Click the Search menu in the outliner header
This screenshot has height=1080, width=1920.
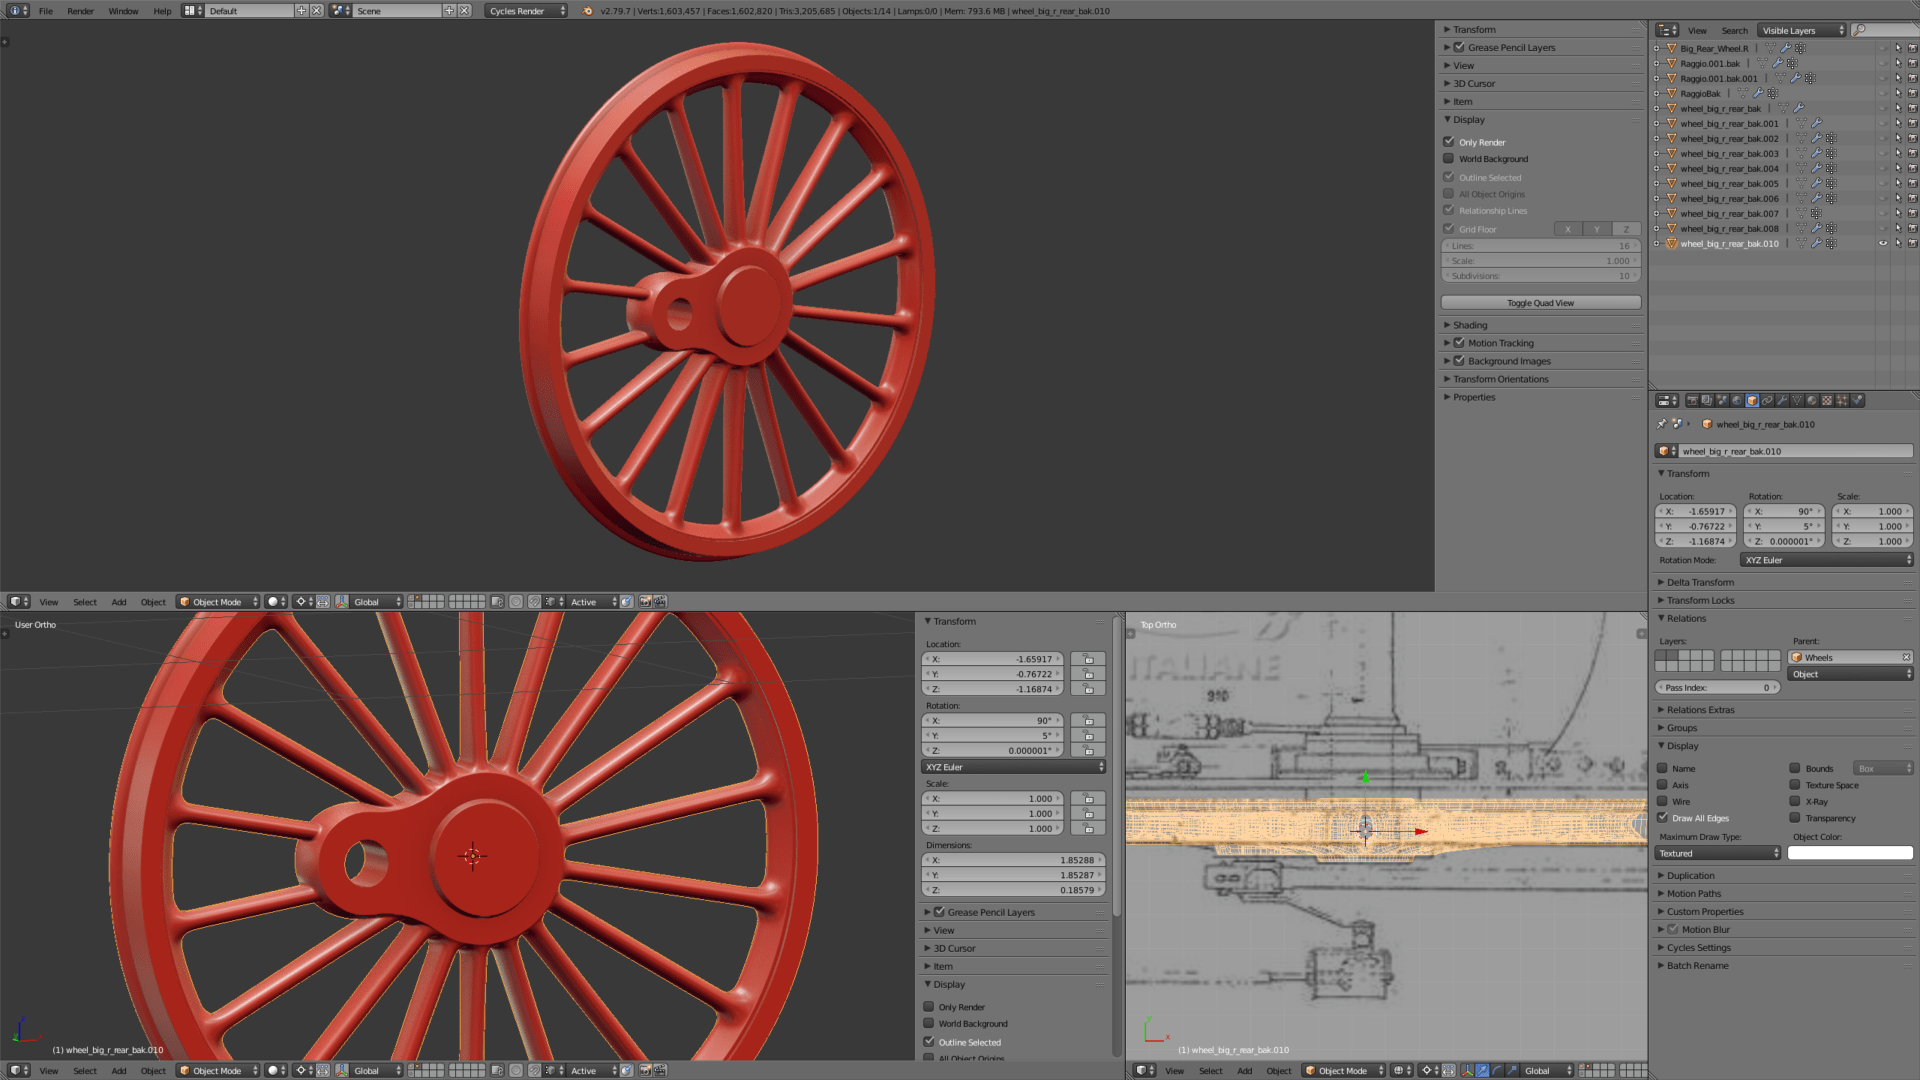coord(1735,31)
